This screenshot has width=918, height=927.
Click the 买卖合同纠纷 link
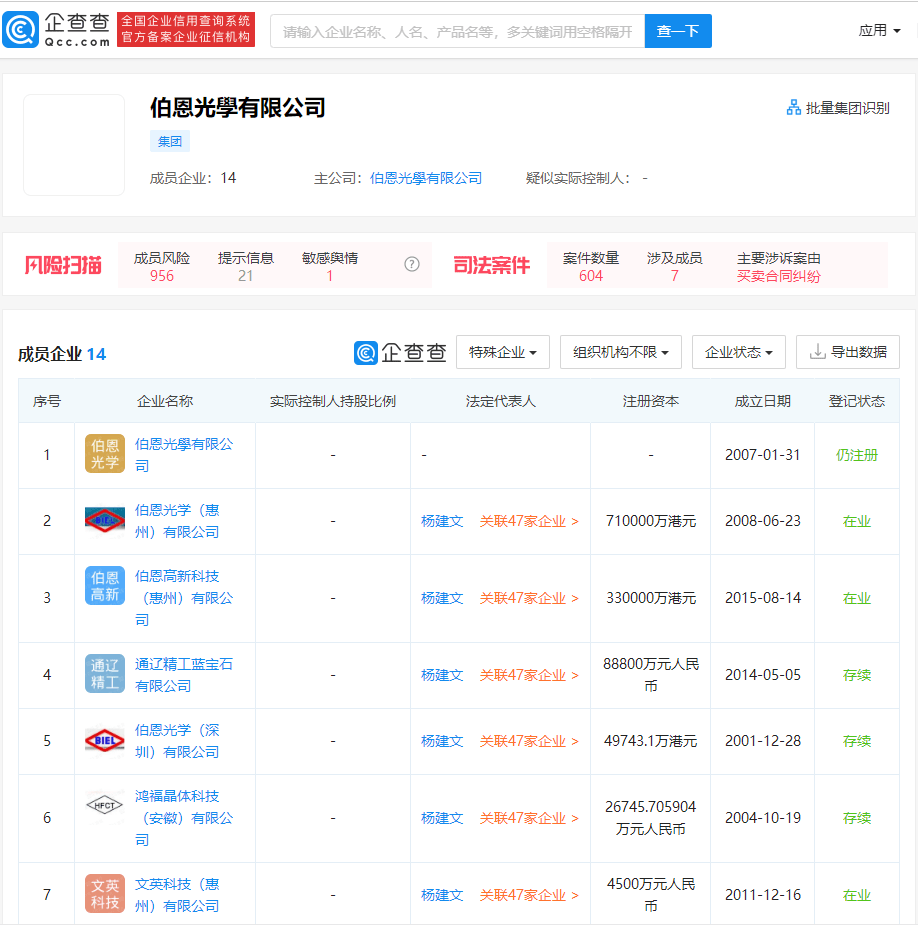point(778,276)
